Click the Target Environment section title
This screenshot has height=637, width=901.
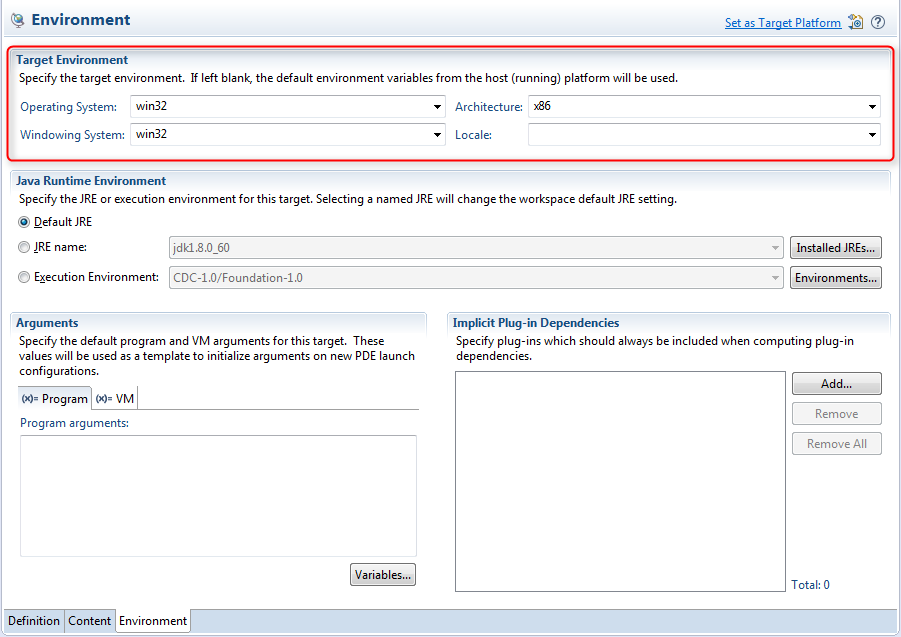[x=72, y=60]
